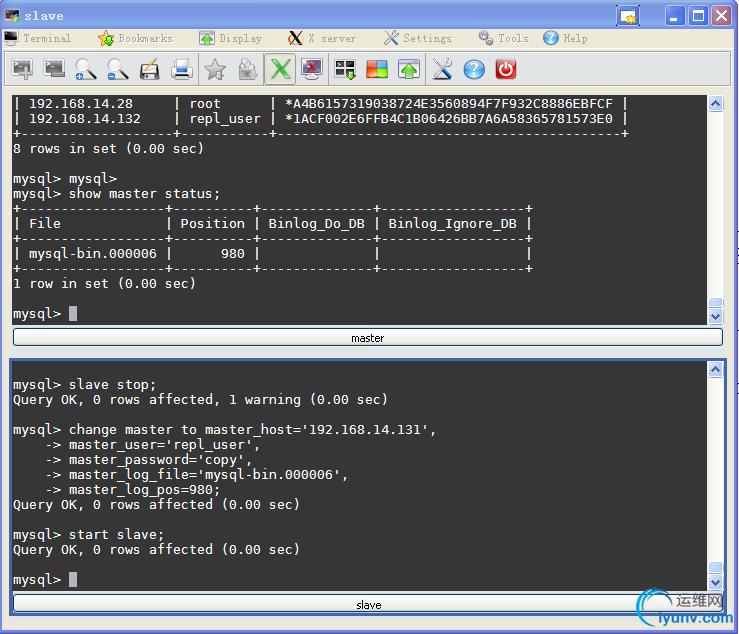Click IP '192.168.14.132' in table
The image size is (739, 634).
[85, 119]
